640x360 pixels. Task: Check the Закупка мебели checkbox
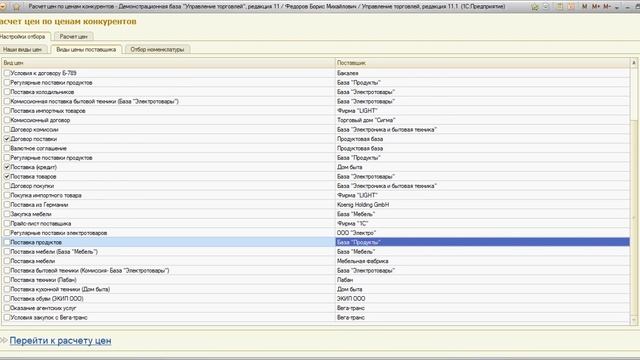(x=7, y=214)
